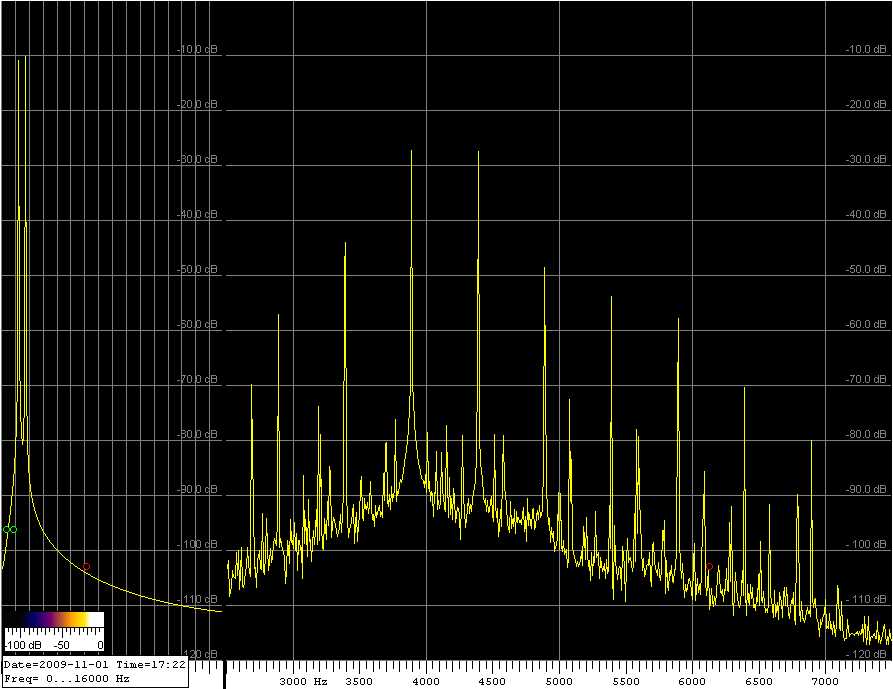Screen dimensions: 893x689
Task: Click the color palette gradient bar
Action: coord(54,619)
